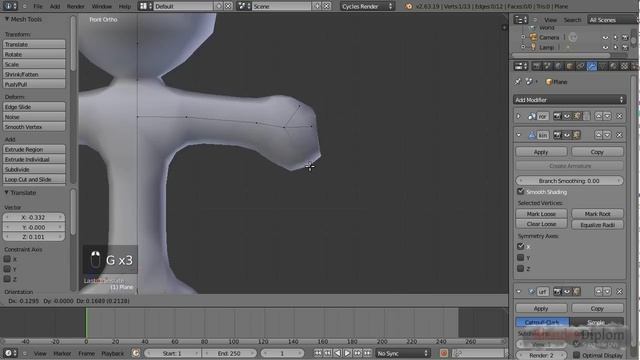Screen dimensions: 640x360
Task: Expand the Mirror modifier panel
Action: point(519,116)
